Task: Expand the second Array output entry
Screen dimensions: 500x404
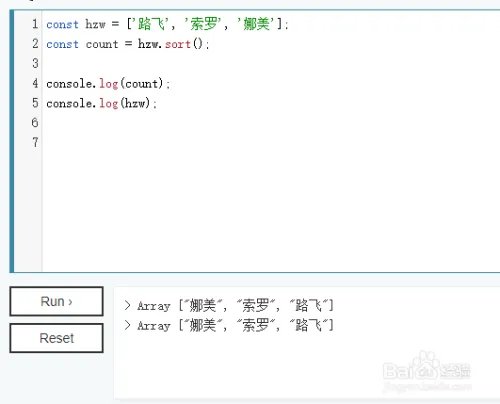Action: click(x=127, y=325)
